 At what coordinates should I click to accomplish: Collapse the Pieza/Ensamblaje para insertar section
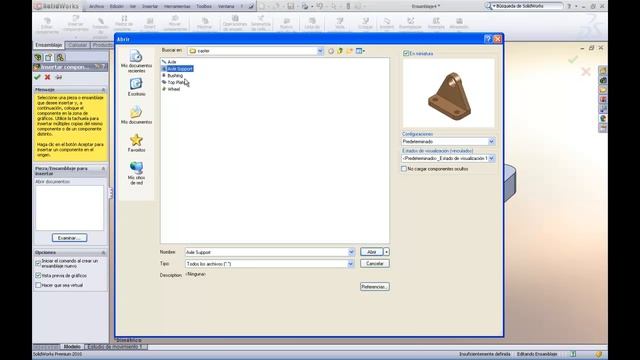103,169
